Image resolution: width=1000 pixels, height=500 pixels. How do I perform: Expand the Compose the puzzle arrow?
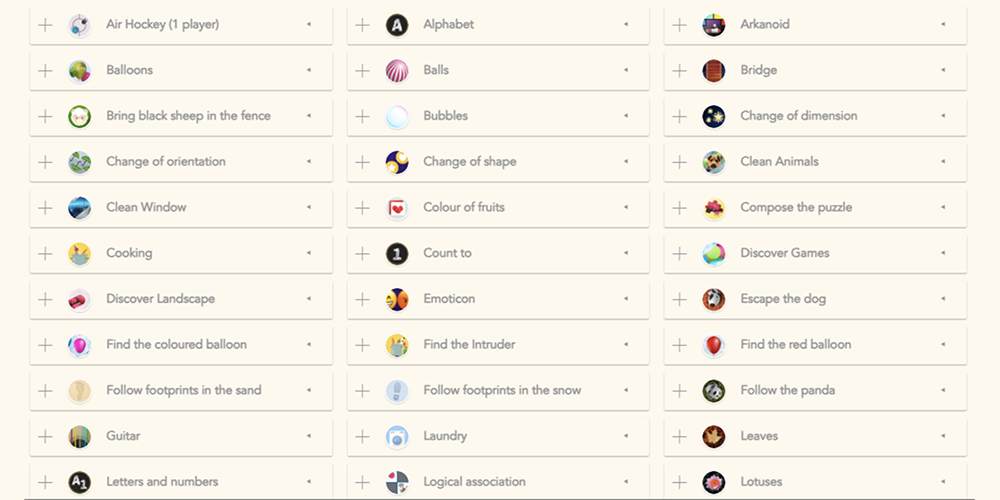coord(943,207)
